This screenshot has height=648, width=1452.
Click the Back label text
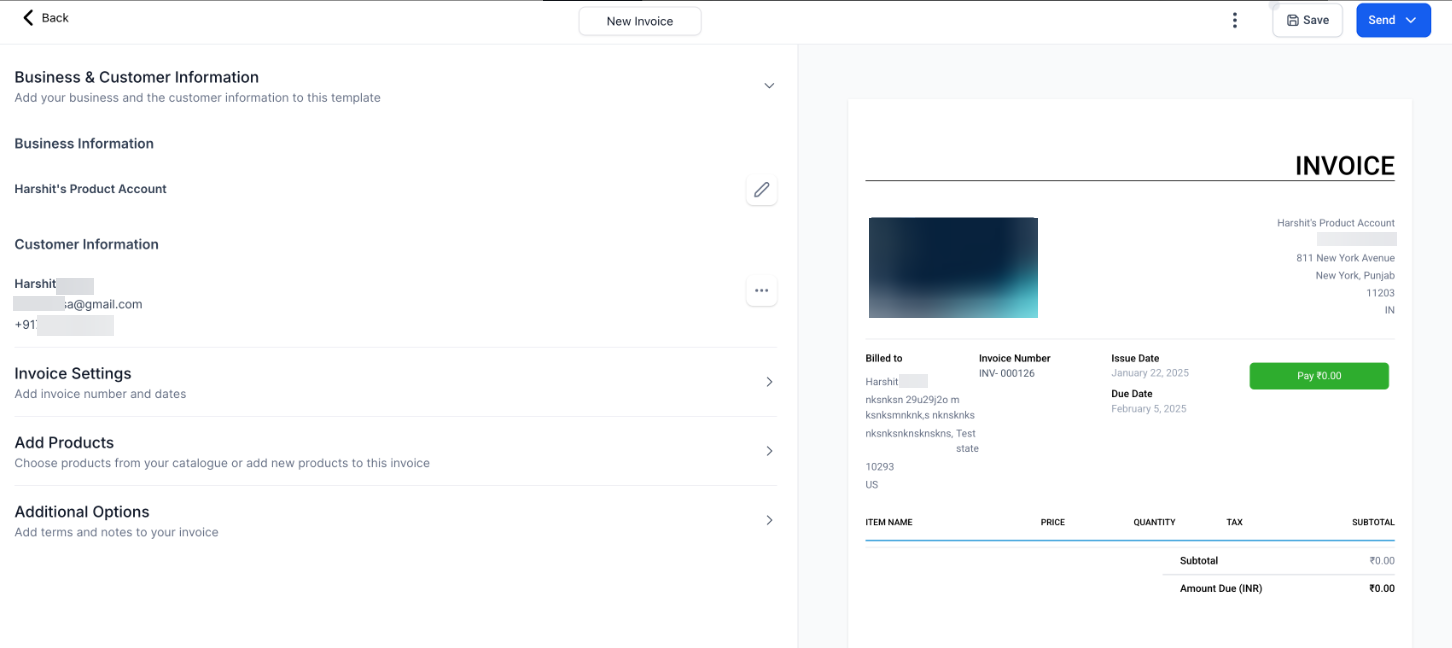(55, 18)
